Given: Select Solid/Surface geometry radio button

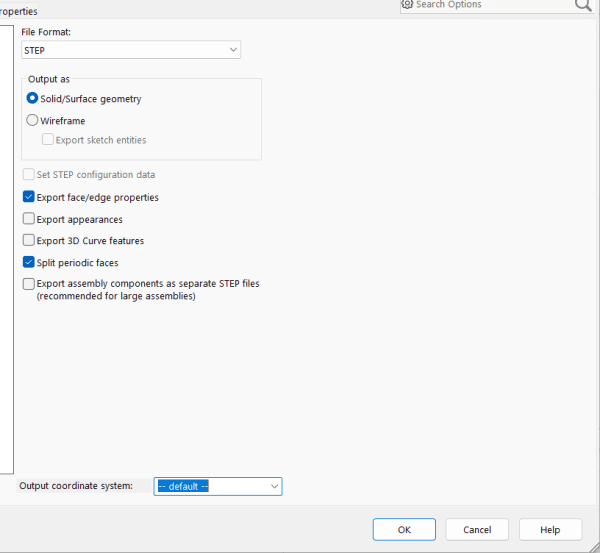Looking at the screenshot, I should coord(32,98).
